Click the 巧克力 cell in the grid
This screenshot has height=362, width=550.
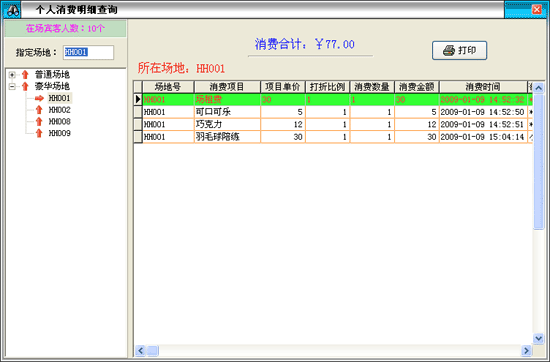[x=227, y=125]
